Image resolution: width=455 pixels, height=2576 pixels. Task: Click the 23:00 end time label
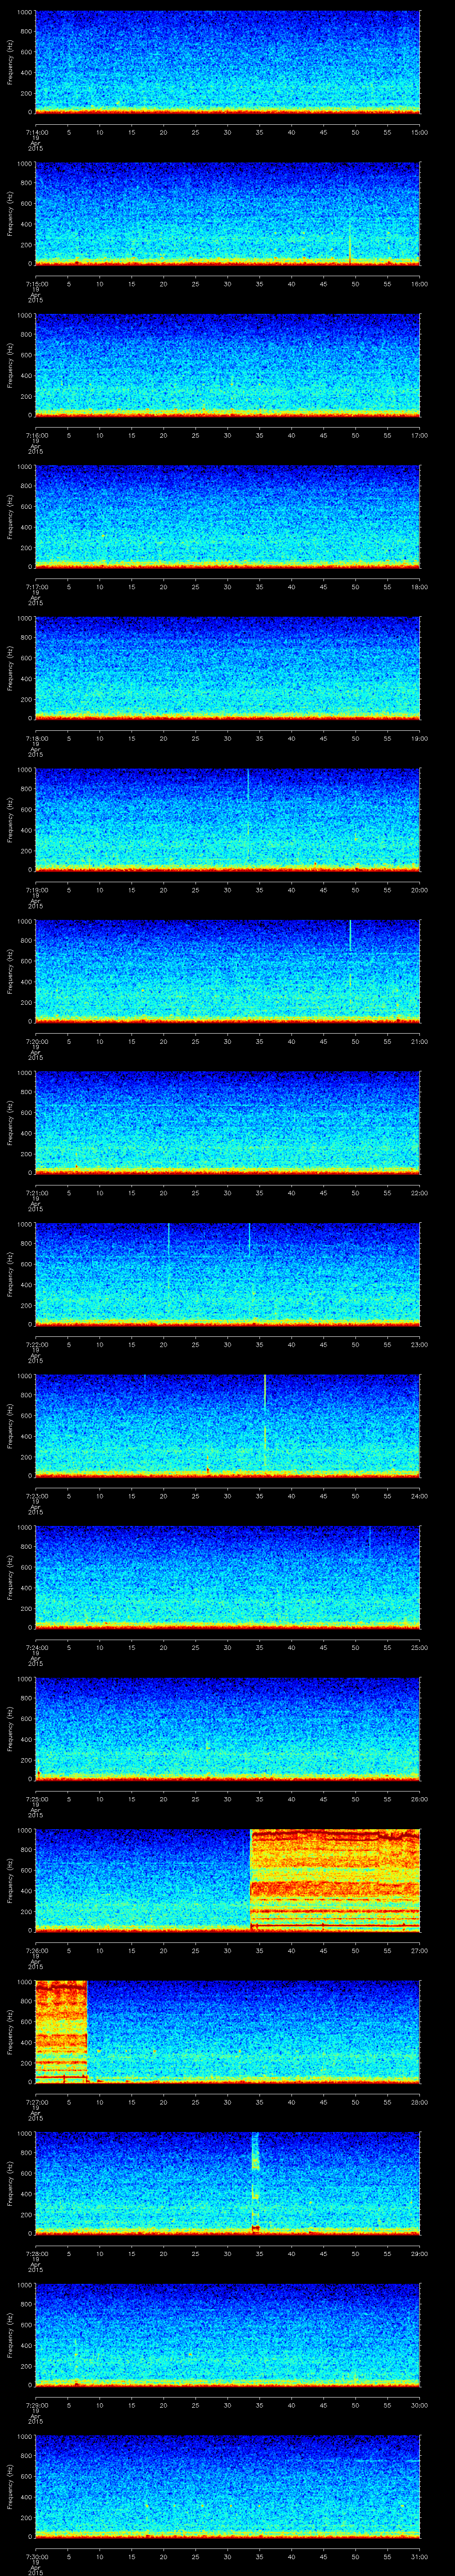click(419, 1344)
